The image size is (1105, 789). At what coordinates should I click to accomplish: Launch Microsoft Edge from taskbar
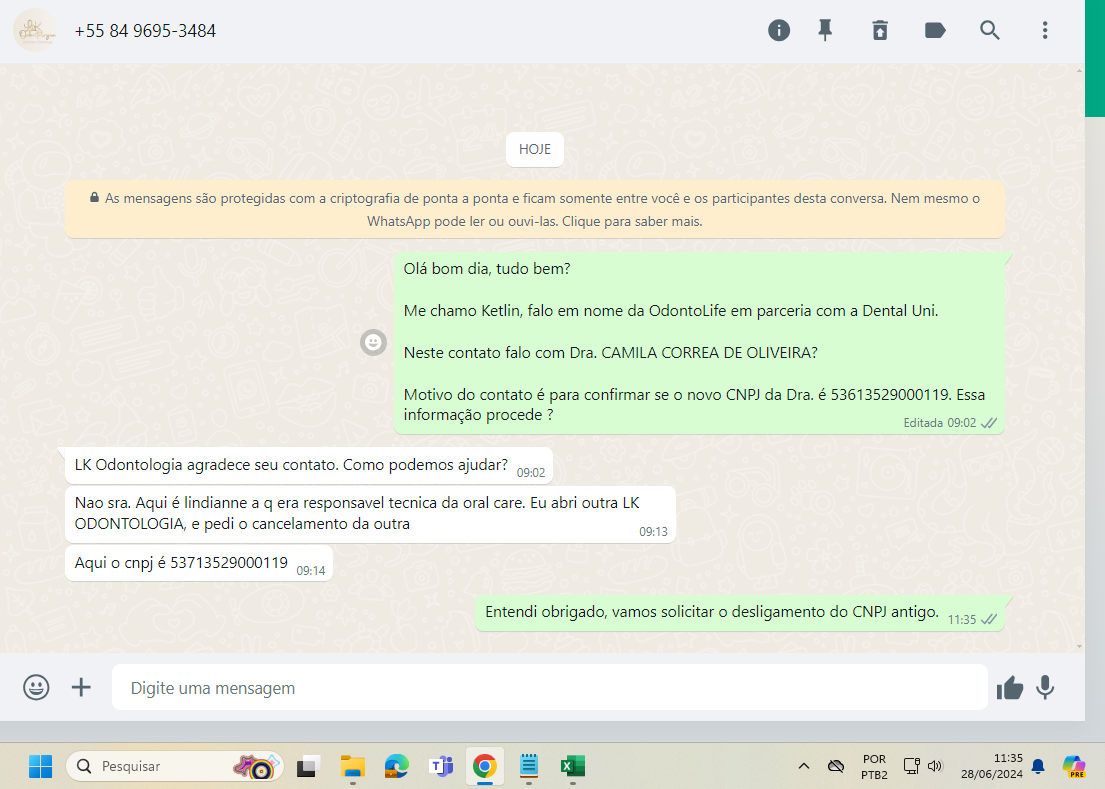click(x=397, y=766)
